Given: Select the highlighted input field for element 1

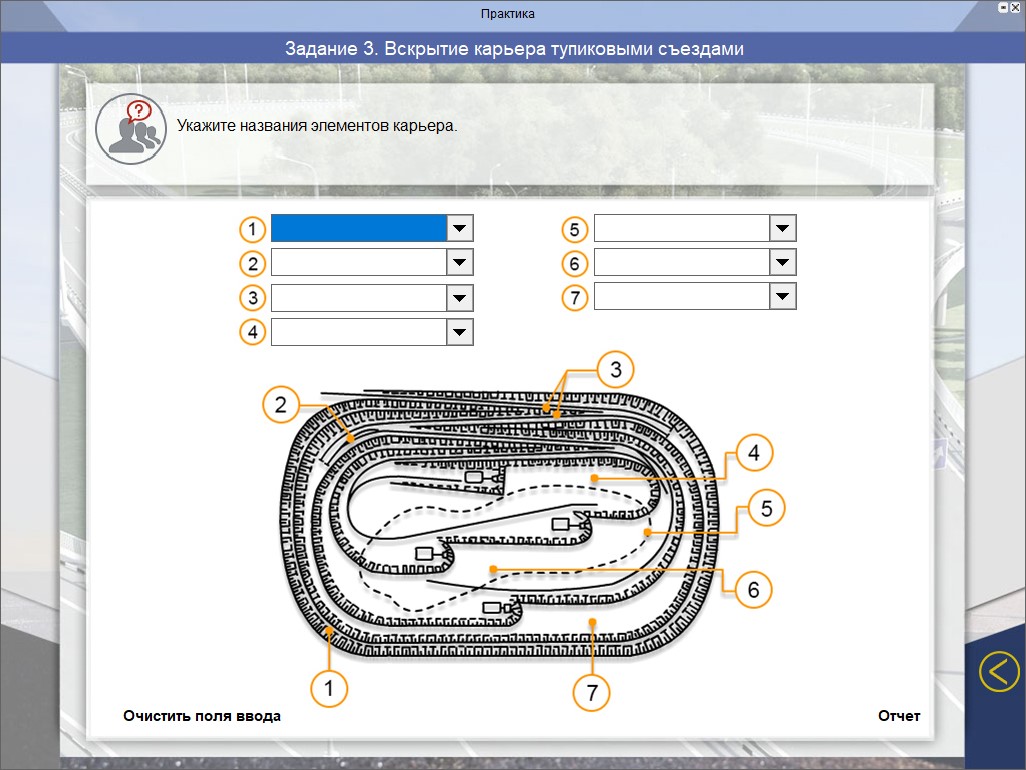Looking at the screenshot, I should (x=358, y=229).
